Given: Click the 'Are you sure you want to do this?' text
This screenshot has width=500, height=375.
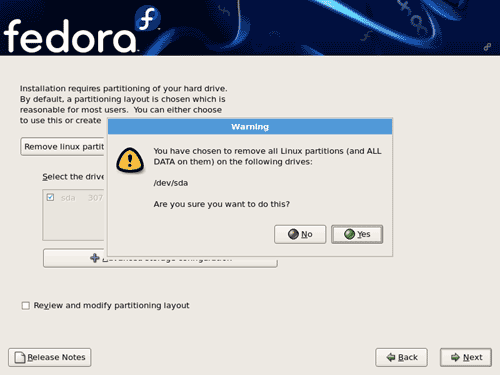Looking at the screenshot, I should click(222, 204).
